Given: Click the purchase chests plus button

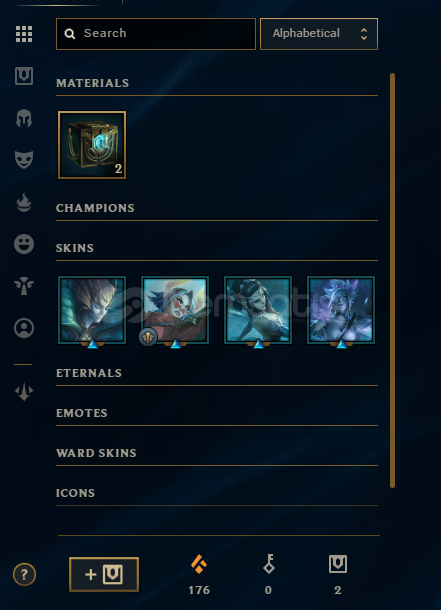Looking at the screenshot, I should pos(104,574).
